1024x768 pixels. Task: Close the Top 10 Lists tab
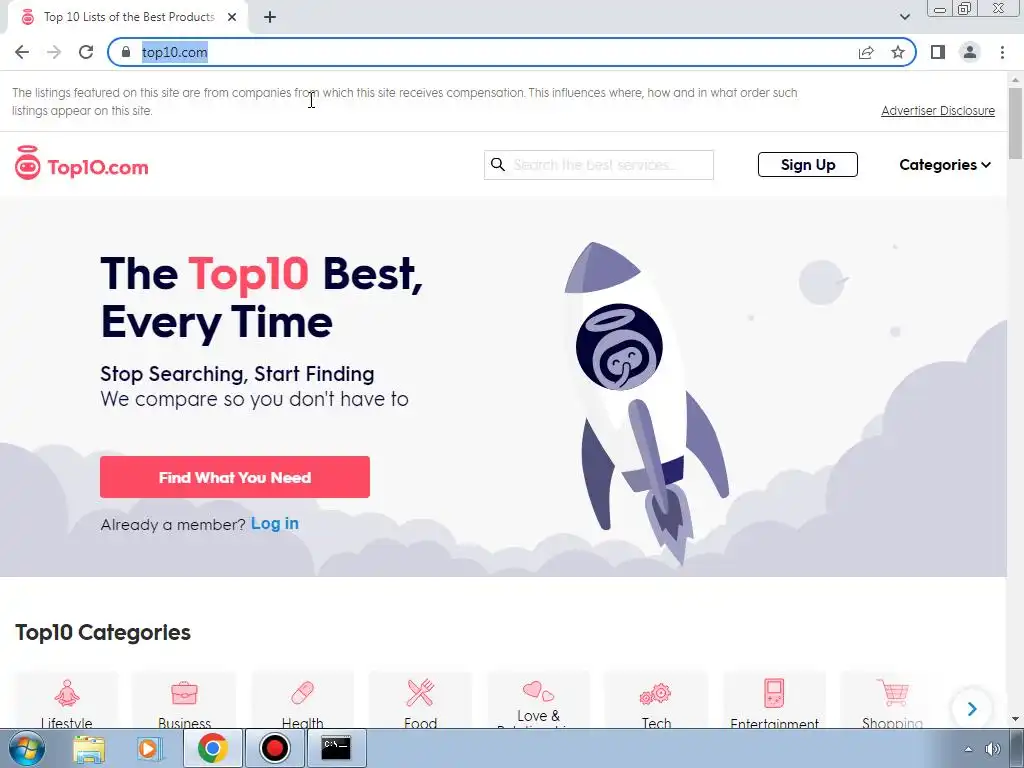(x=232, y=17)
